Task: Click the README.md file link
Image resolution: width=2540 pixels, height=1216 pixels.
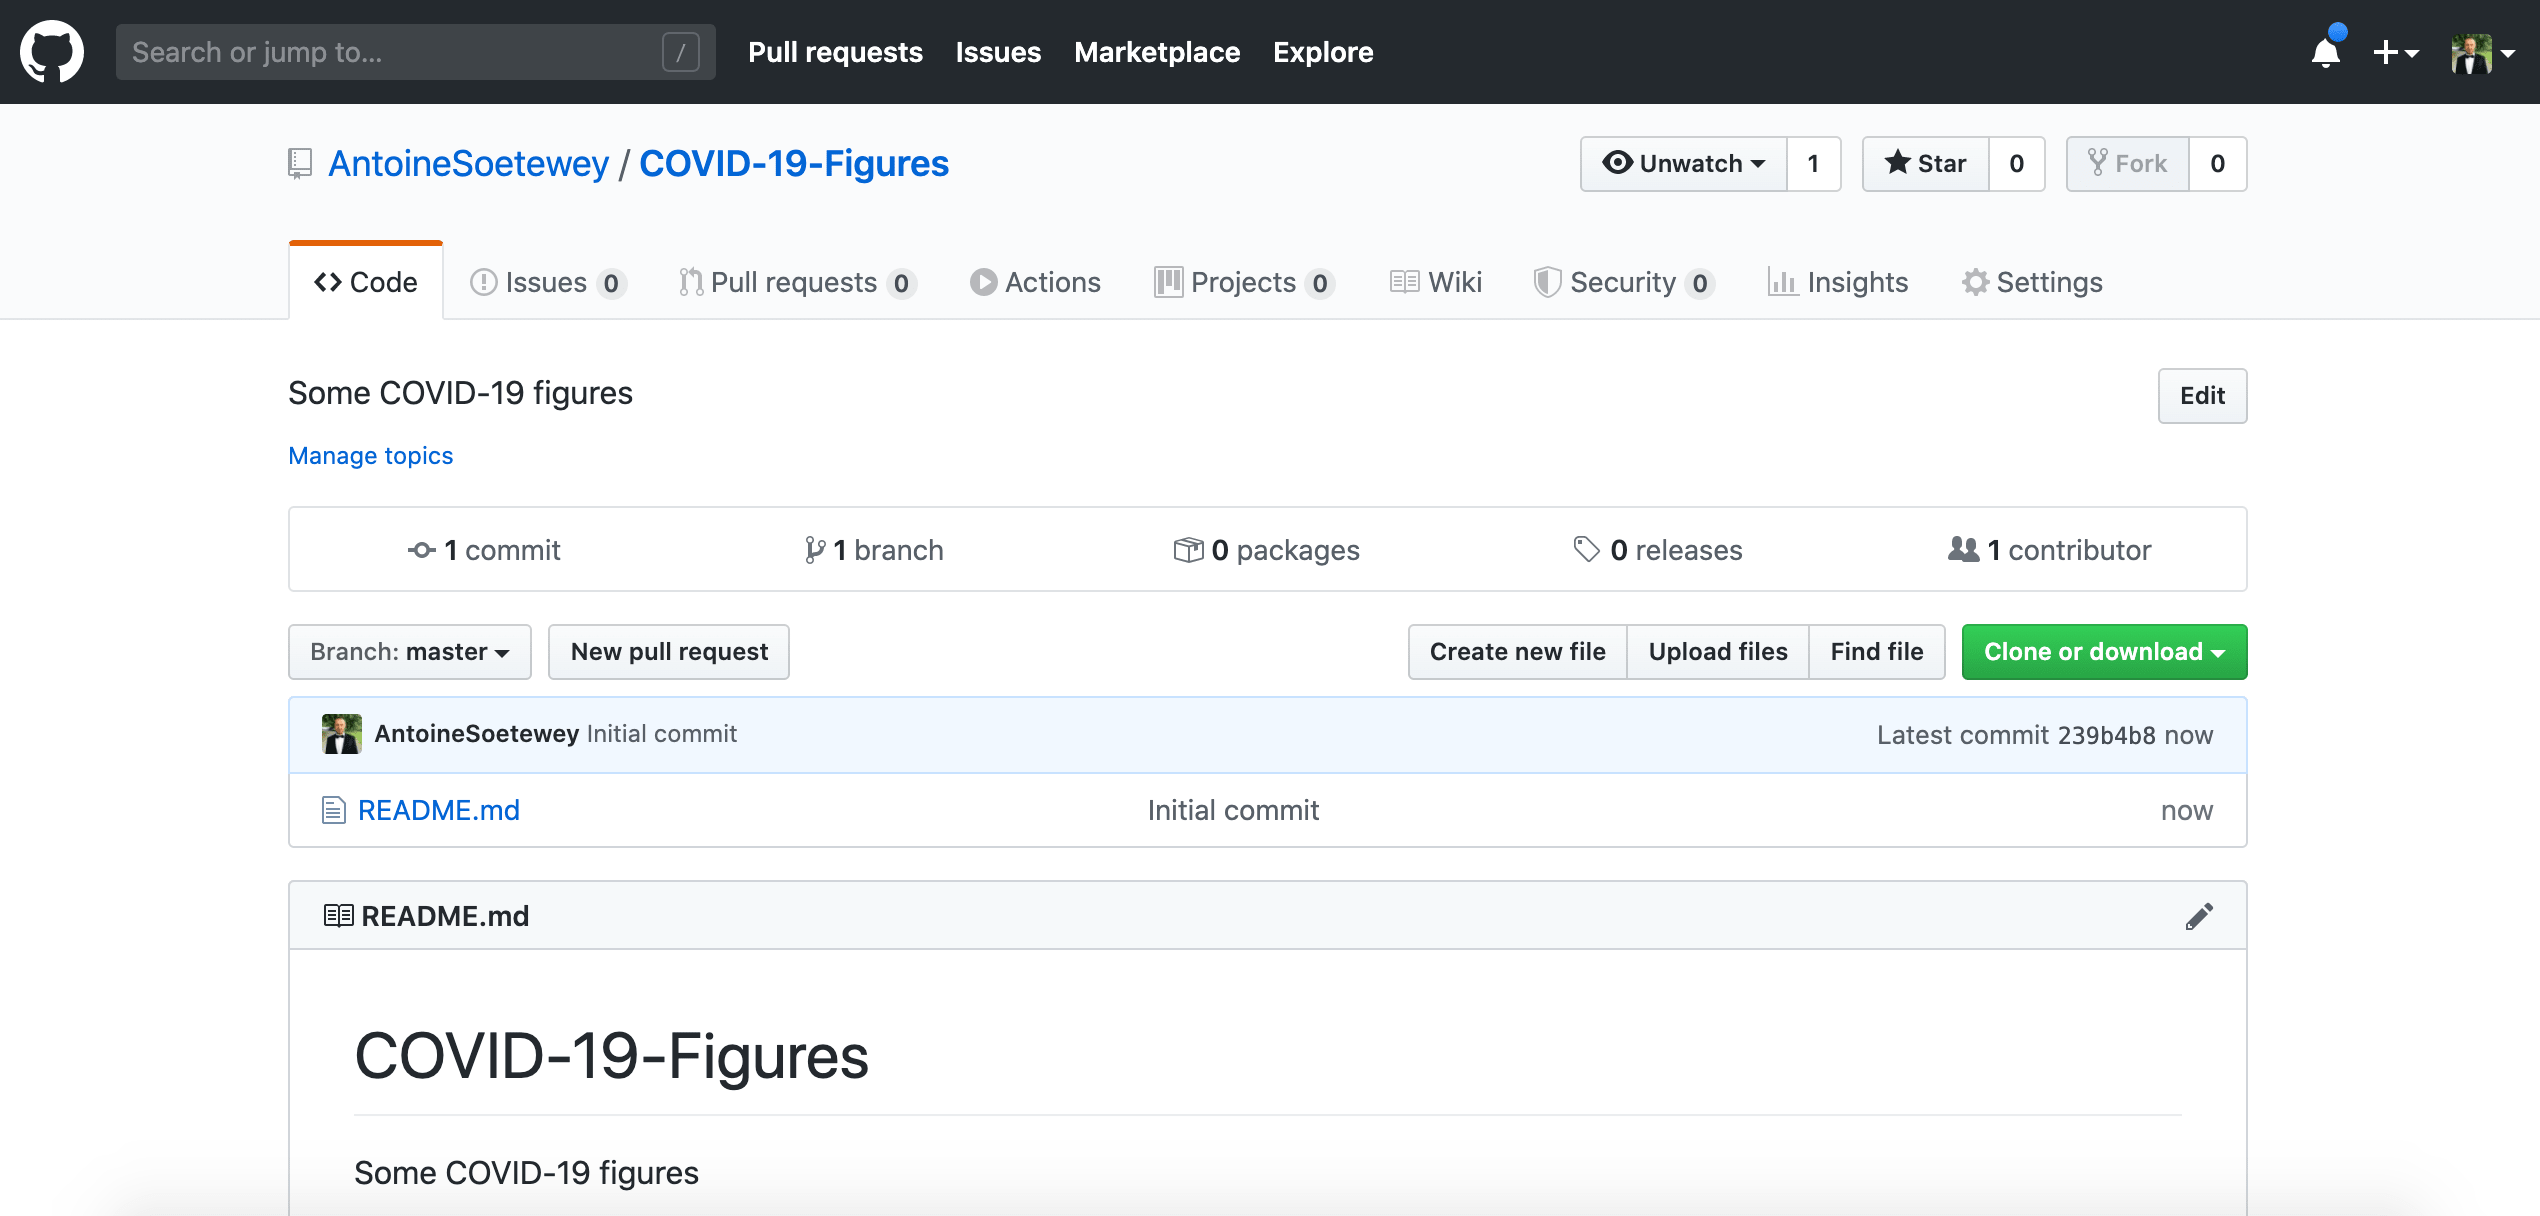Action: [437, 810]
